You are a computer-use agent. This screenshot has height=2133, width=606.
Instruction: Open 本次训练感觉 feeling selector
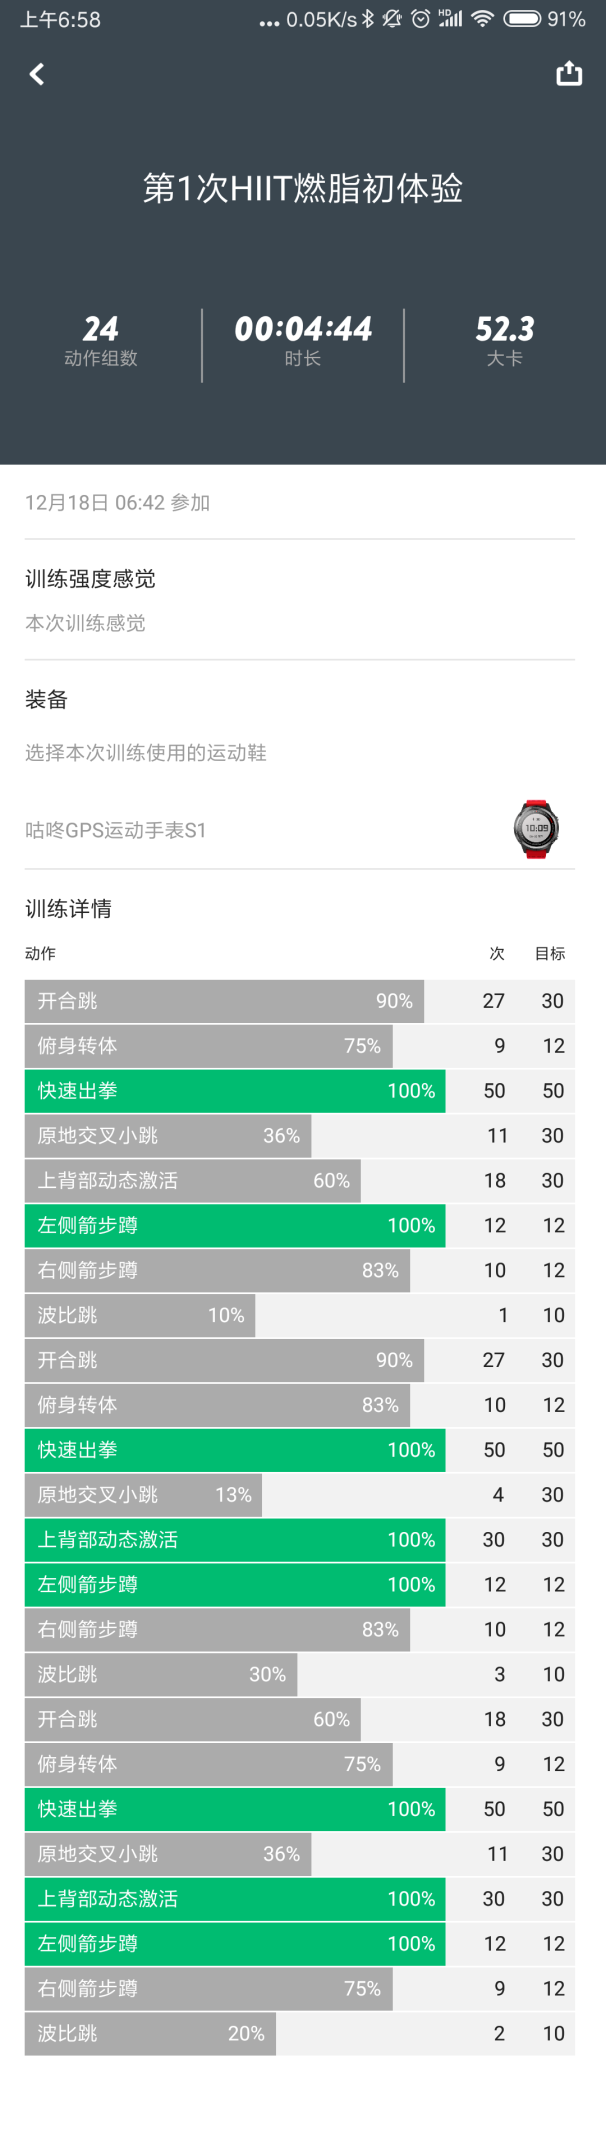pos(85,623)
